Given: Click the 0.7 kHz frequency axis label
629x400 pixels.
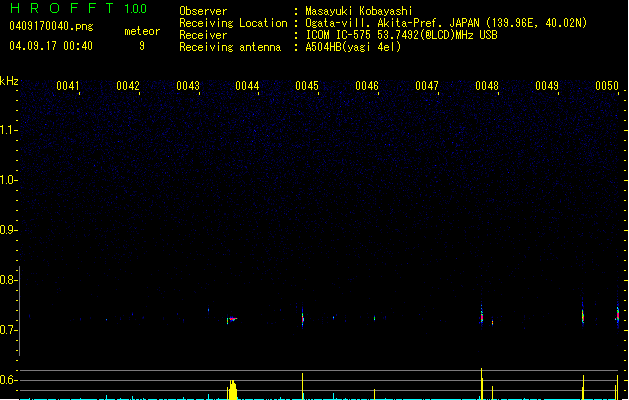Looking at the screenshot, I should (x=8, y=330).
